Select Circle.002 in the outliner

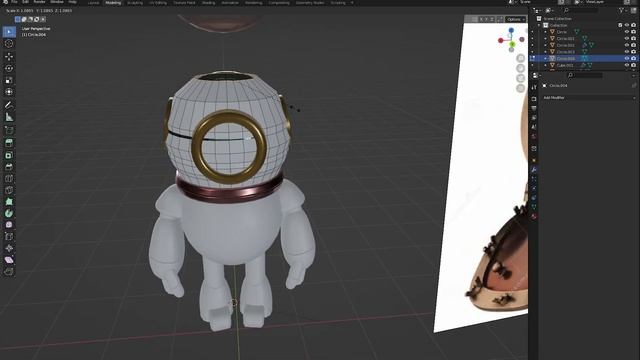pos(566,45)
